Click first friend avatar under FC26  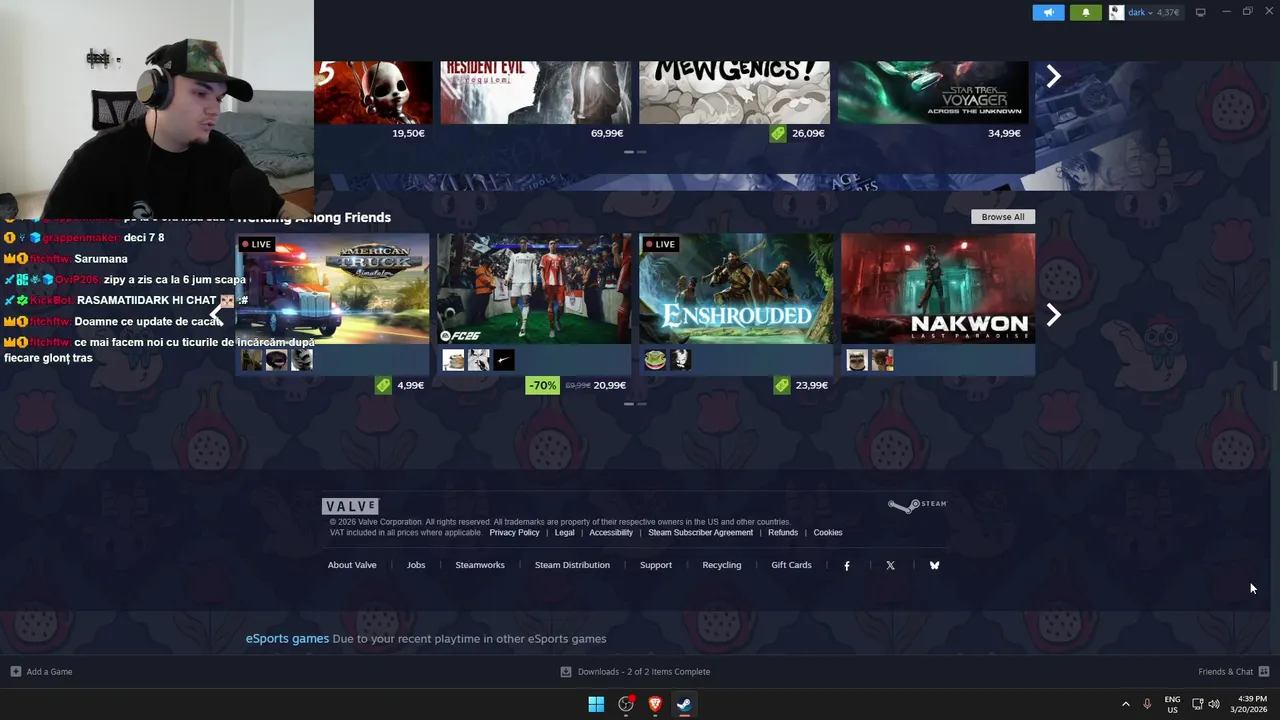pos(454,360)
